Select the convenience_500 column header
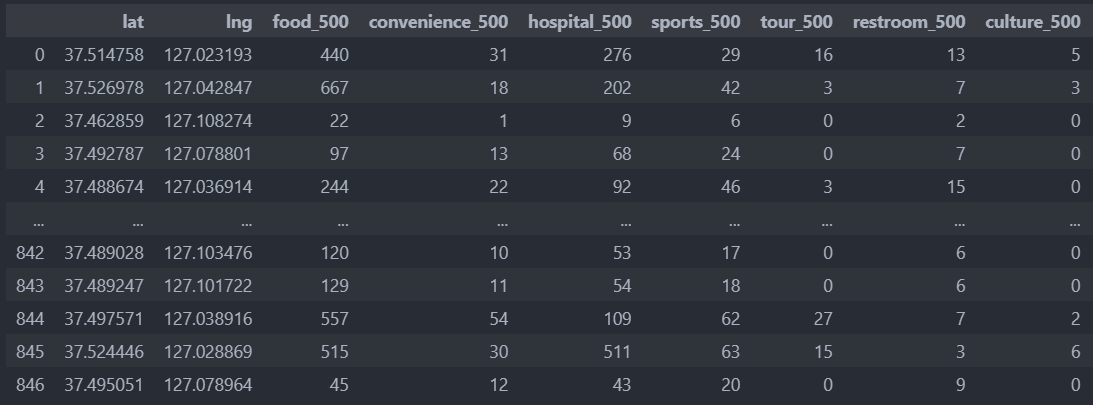Viewport: 1093px width, 405px height. (x=438, y=22)
